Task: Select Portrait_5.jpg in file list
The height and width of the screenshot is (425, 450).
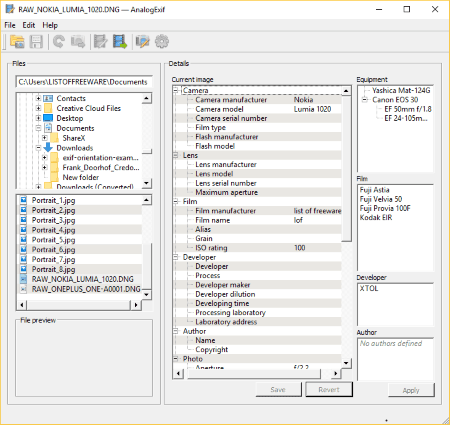Action: click(53, 240)
